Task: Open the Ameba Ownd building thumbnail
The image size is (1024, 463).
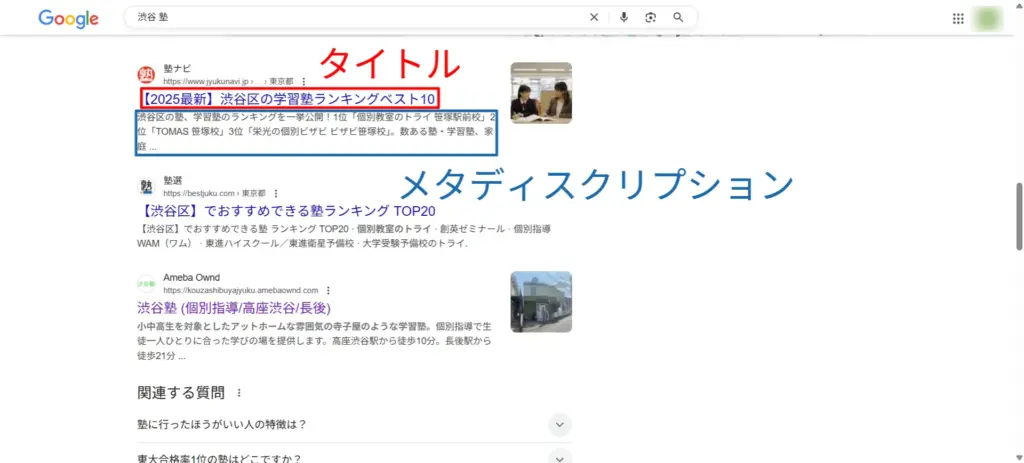Action: (x=541, y=302)
